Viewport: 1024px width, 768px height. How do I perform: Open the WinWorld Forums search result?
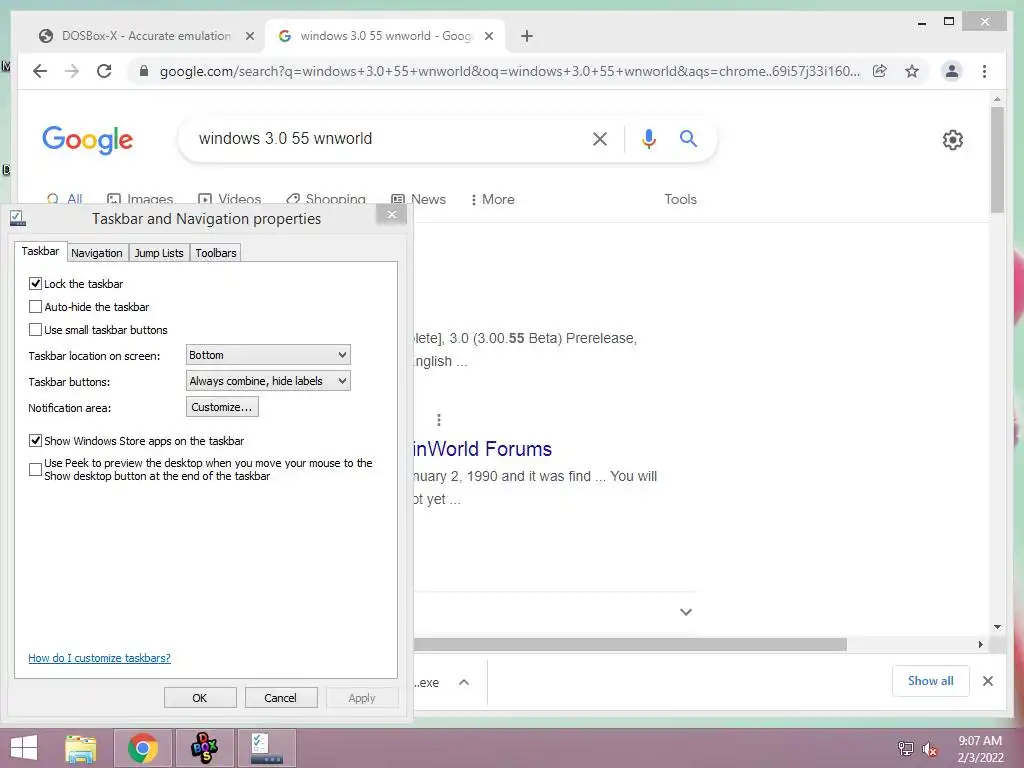coord(482,449)
